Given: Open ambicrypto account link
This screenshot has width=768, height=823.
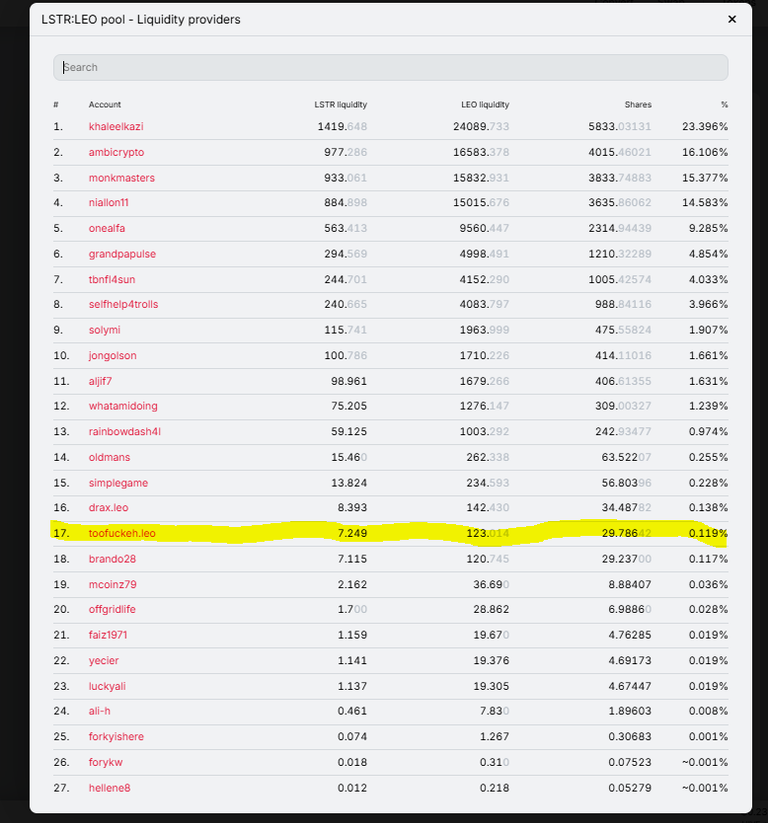Looking at the screenshot, I should 116,152.
